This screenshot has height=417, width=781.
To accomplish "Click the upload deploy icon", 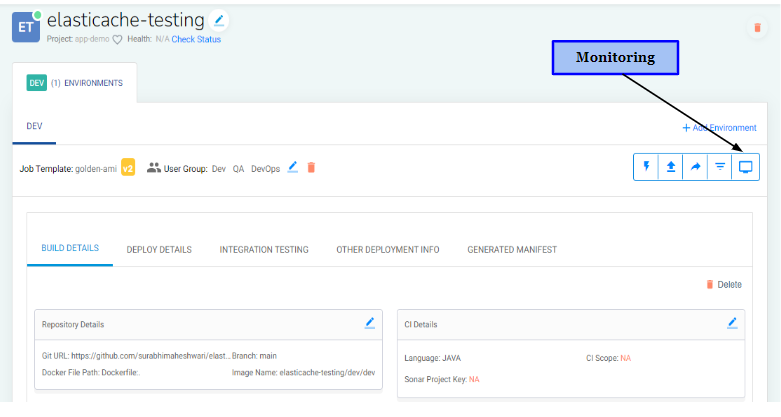I will [670, 166].
